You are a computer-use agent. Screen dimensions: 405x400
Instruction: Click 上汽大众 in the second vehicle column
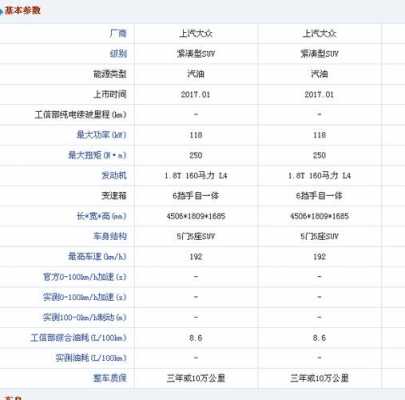(319, 33)
